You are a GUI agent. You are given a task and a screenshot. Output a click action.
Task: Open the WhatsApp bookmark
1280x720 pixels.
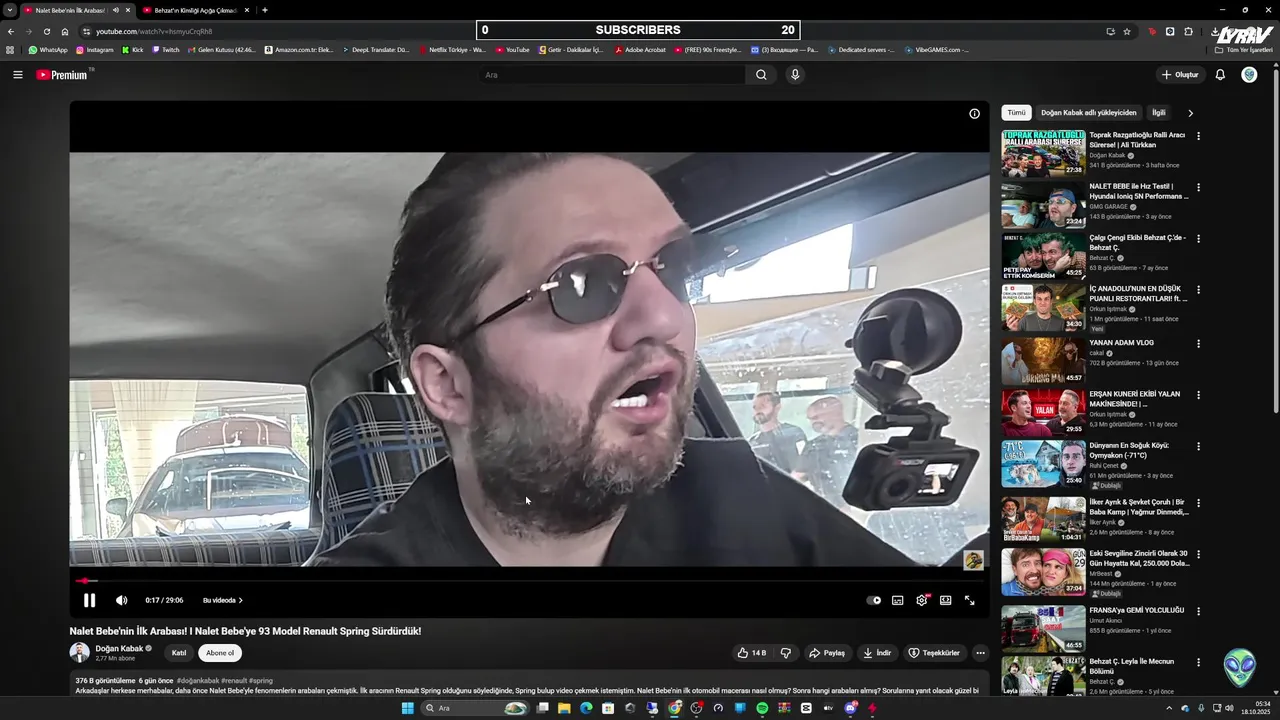pos(48,49)
